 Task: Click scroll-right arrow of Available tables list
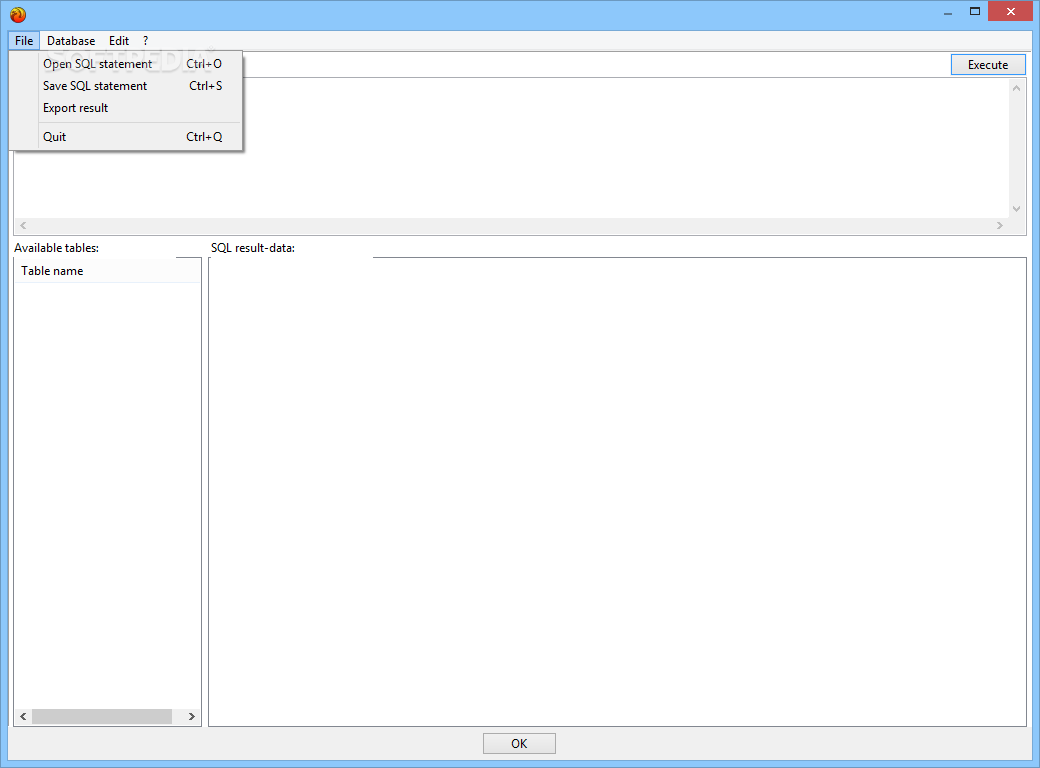click(x=192, y=716)
